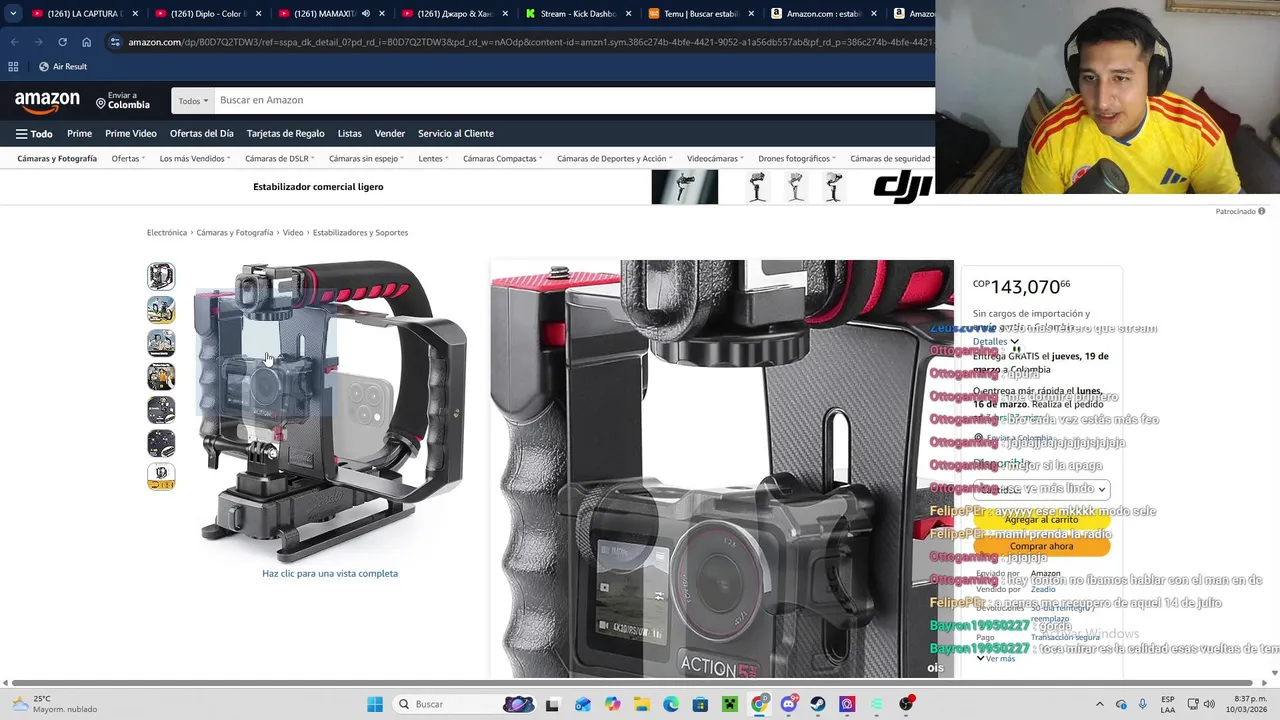Image resolution: width=1280 pixels, height=720 pixels.
Task: Expand the Videocámaras dropdown
Action: click(716, 158)
